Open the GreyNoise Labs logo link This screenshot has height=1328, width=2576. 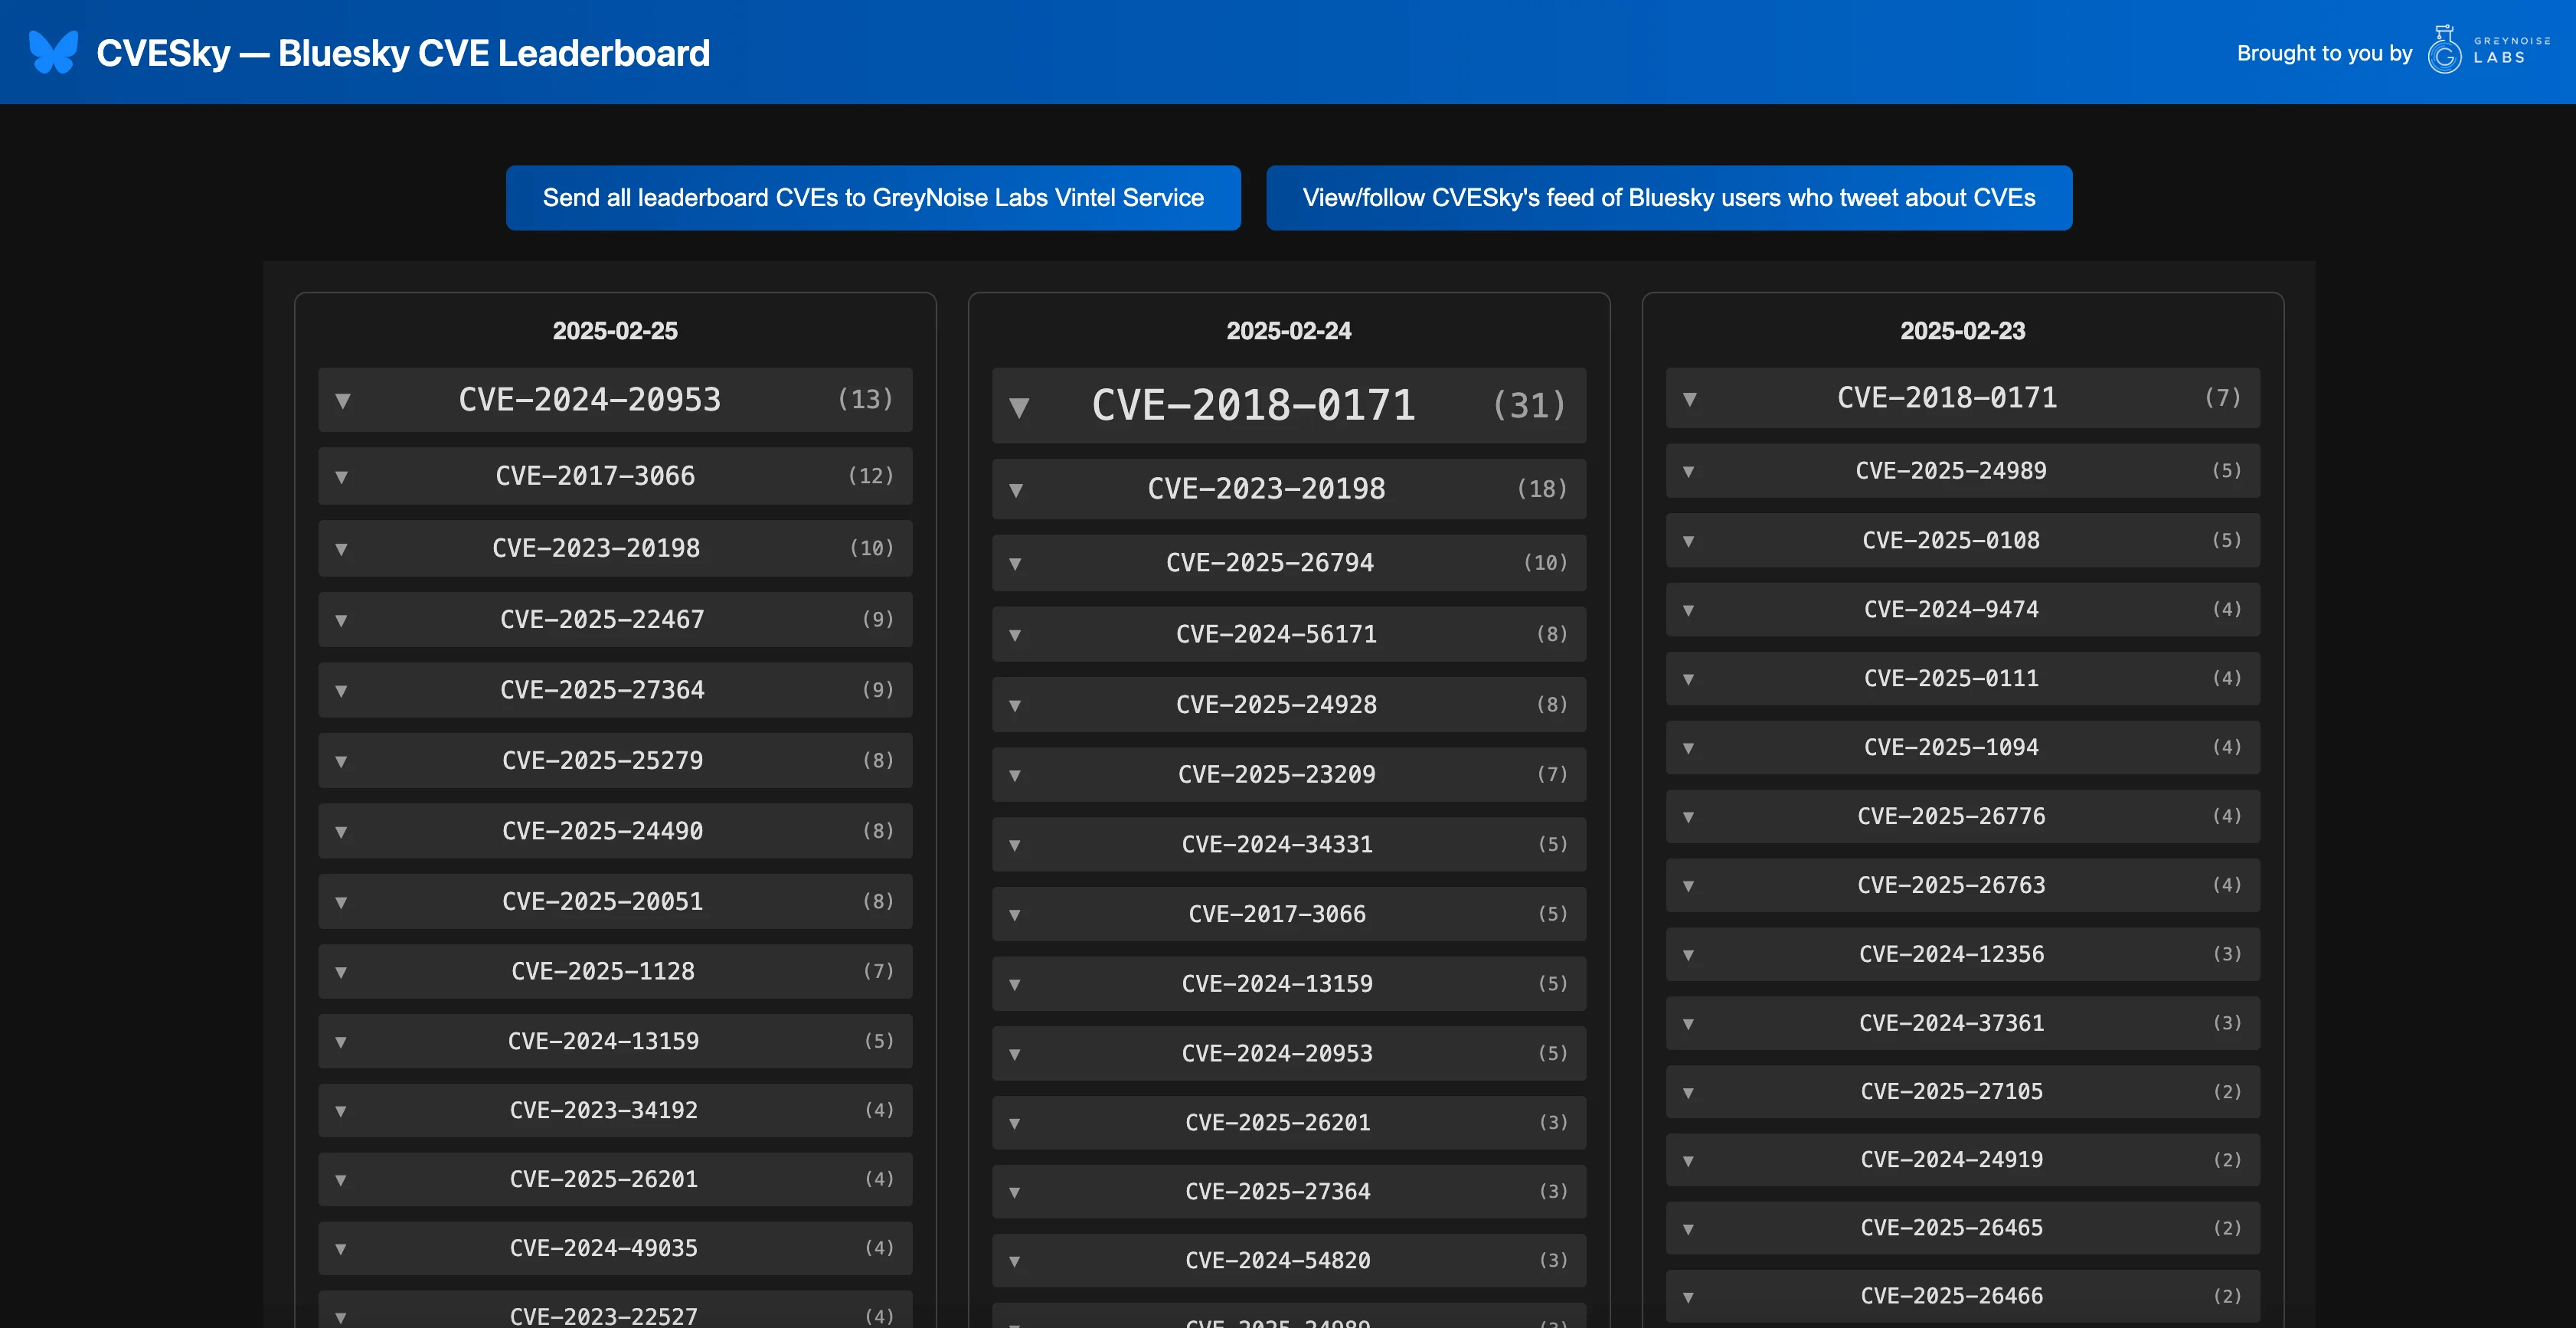2489,50
